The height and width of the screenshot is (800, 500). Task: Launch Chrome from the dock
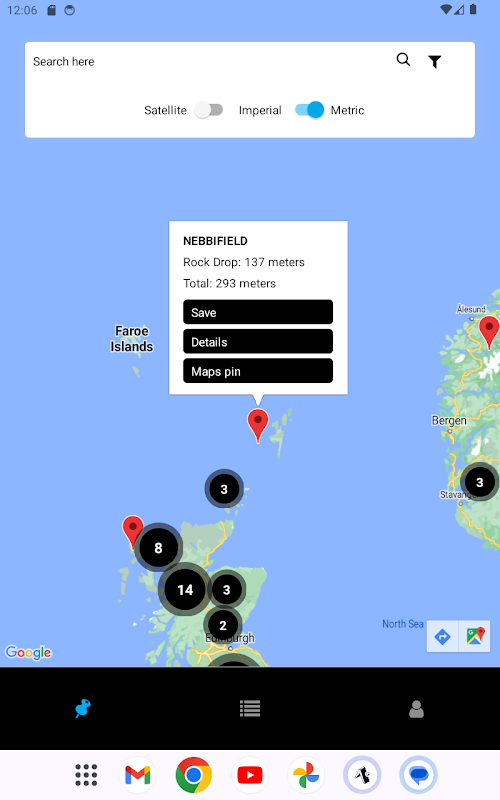tap(194, 775)
